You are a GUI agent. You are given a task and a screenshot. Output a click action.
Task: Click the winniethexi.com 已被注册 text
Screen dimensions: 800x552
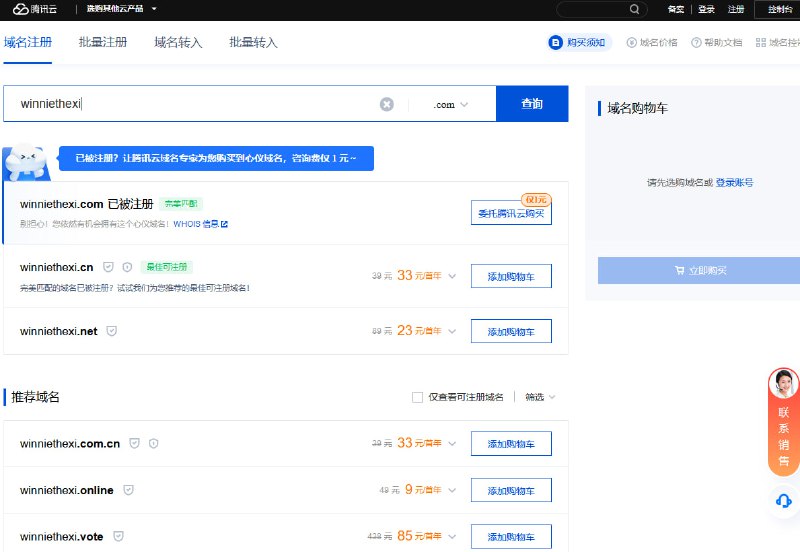(87, 204)
